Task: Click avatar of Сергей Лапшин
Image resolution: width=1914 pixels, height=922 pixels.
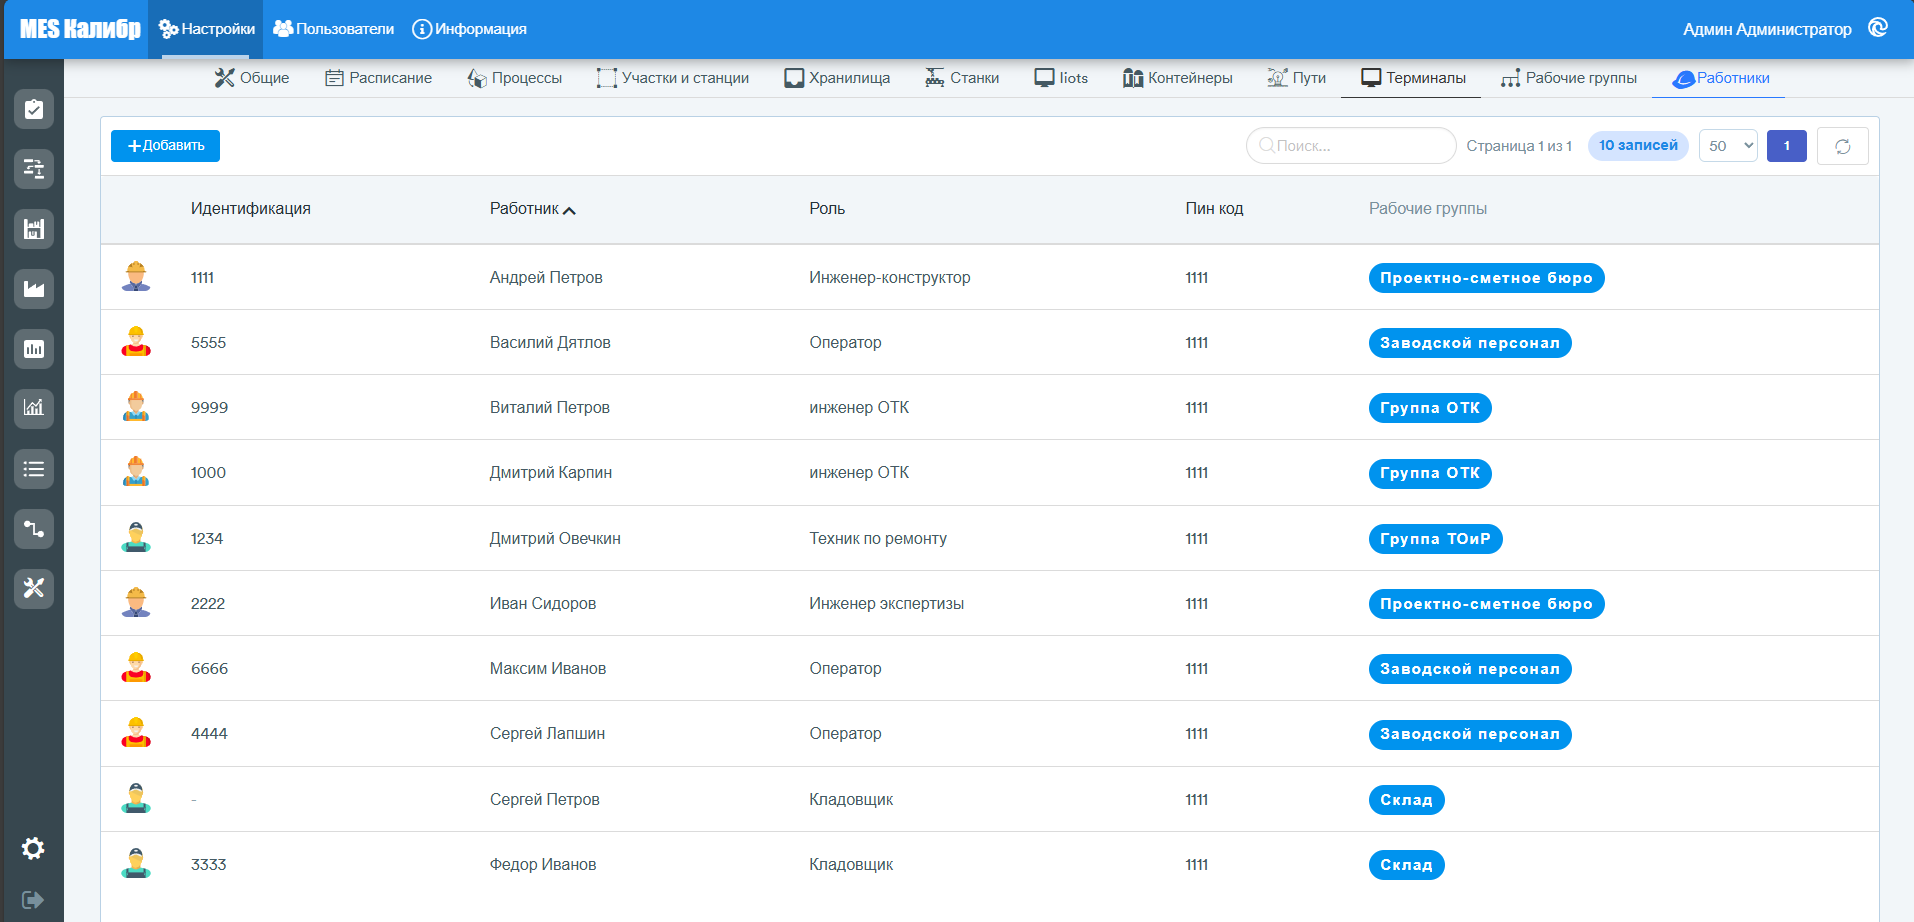Action: click(136, 733)
